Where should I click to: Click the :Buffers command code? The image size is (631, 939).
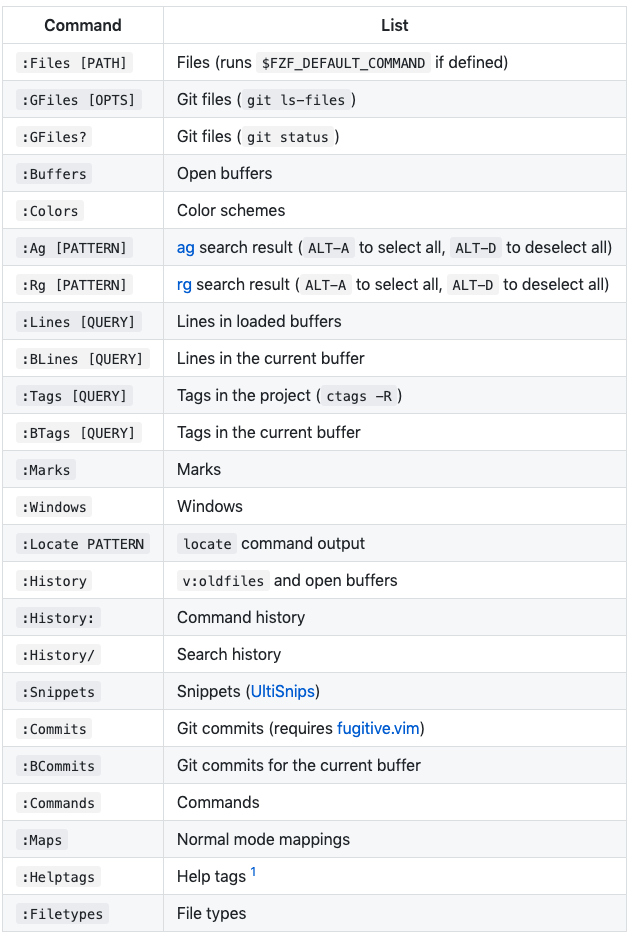(x=54, y=174)
